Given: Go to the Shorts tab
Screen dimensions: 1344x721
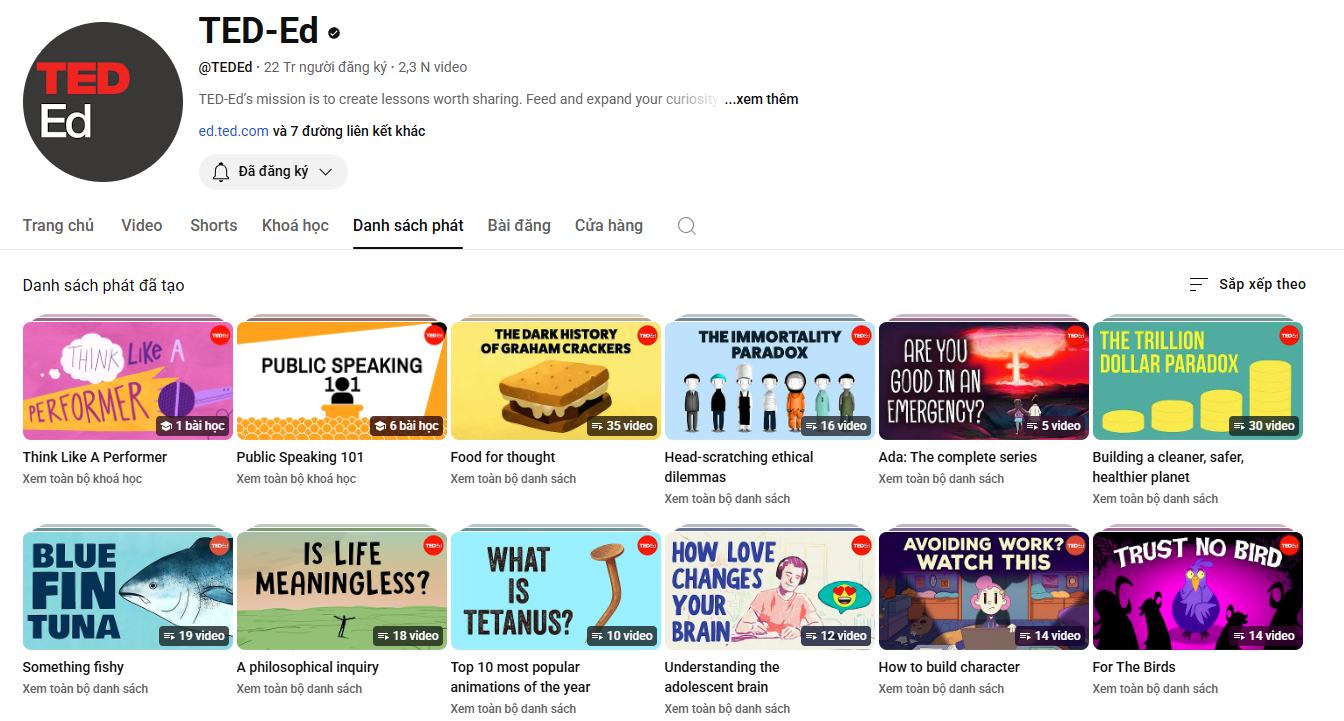Looking at the screenshot, I should pyautogui.click(x=214, y=226).
